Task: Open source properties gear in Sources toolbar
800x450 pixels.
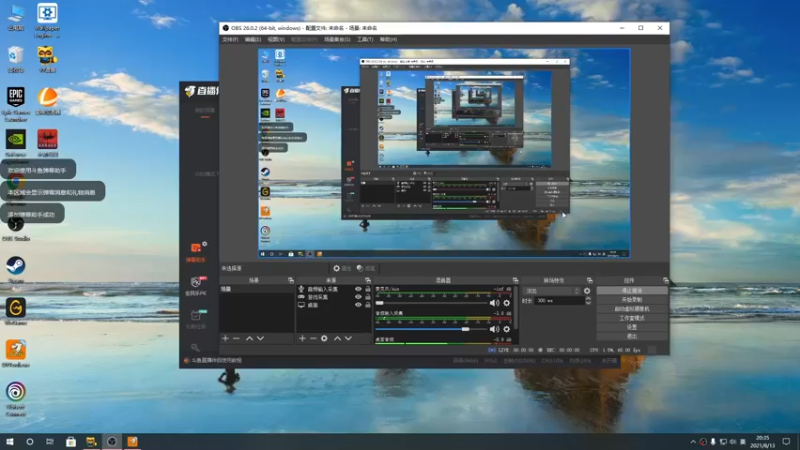Action: [324, 338]
